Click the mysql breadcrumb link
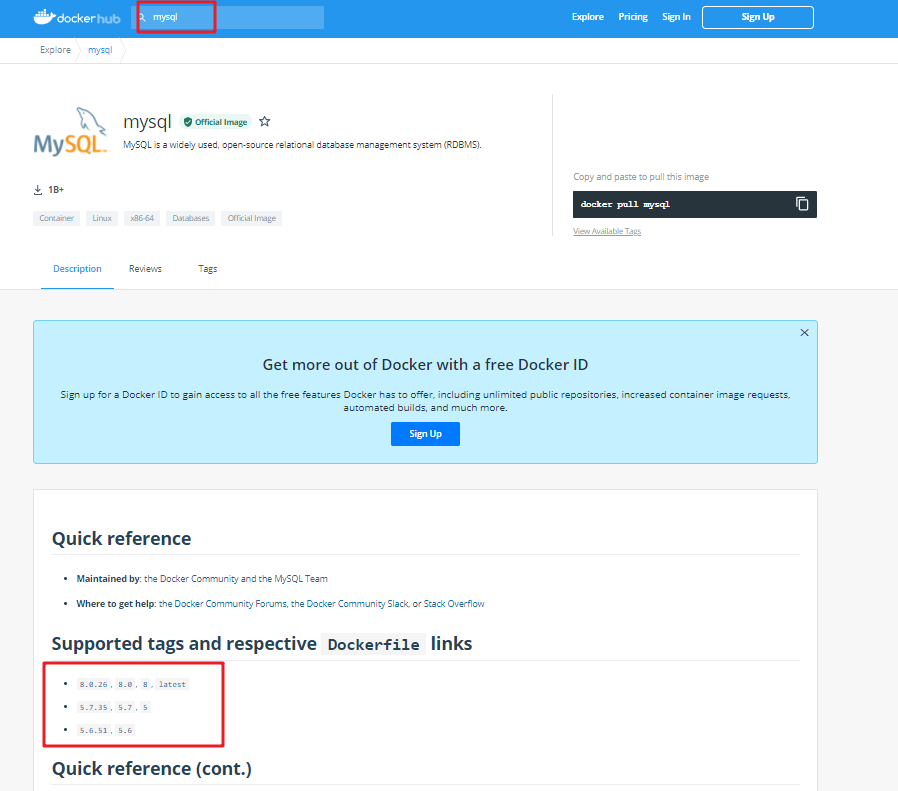 click(x=100, y=50)
